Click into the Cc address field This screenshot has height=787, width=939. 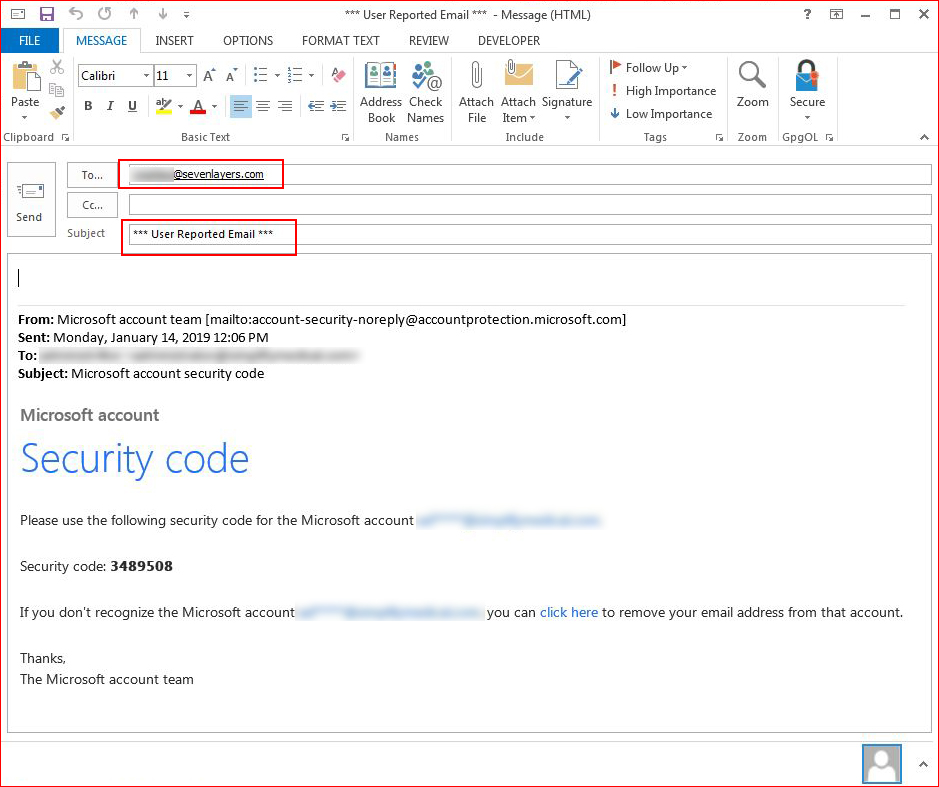click(530, 205)
